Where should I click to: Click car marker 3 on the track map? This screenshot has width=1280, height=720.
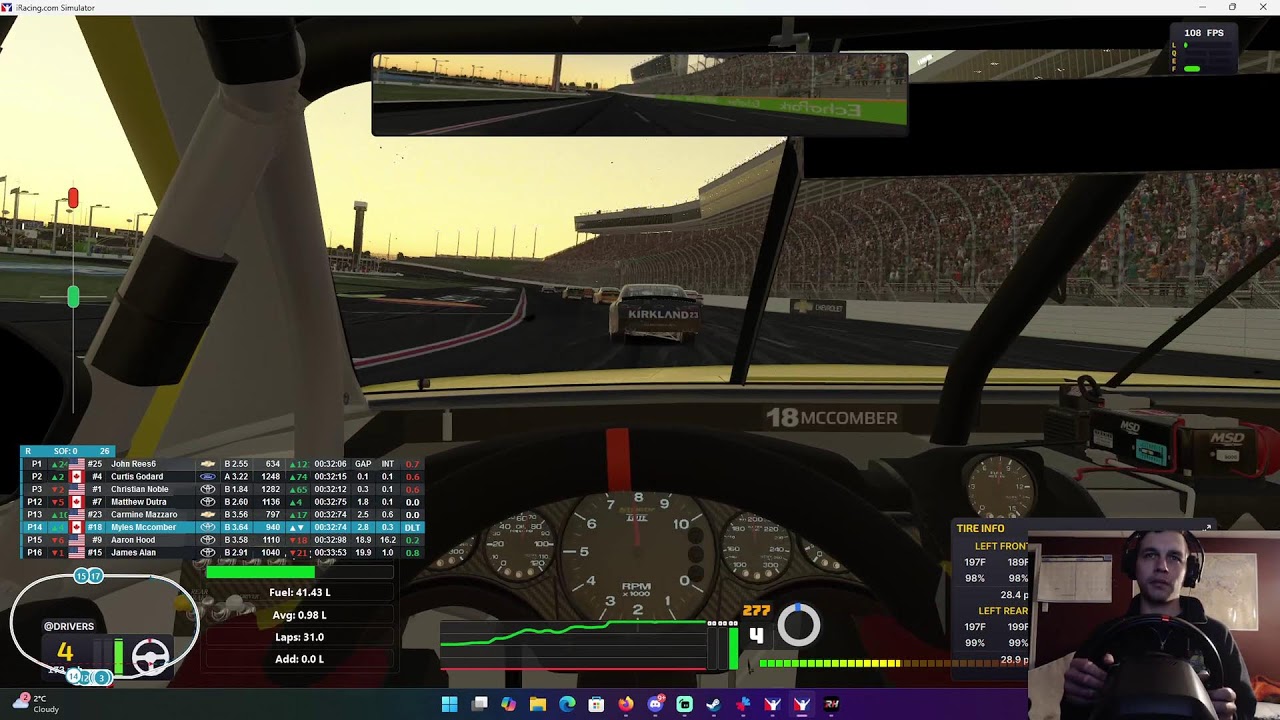click(101, 678)
